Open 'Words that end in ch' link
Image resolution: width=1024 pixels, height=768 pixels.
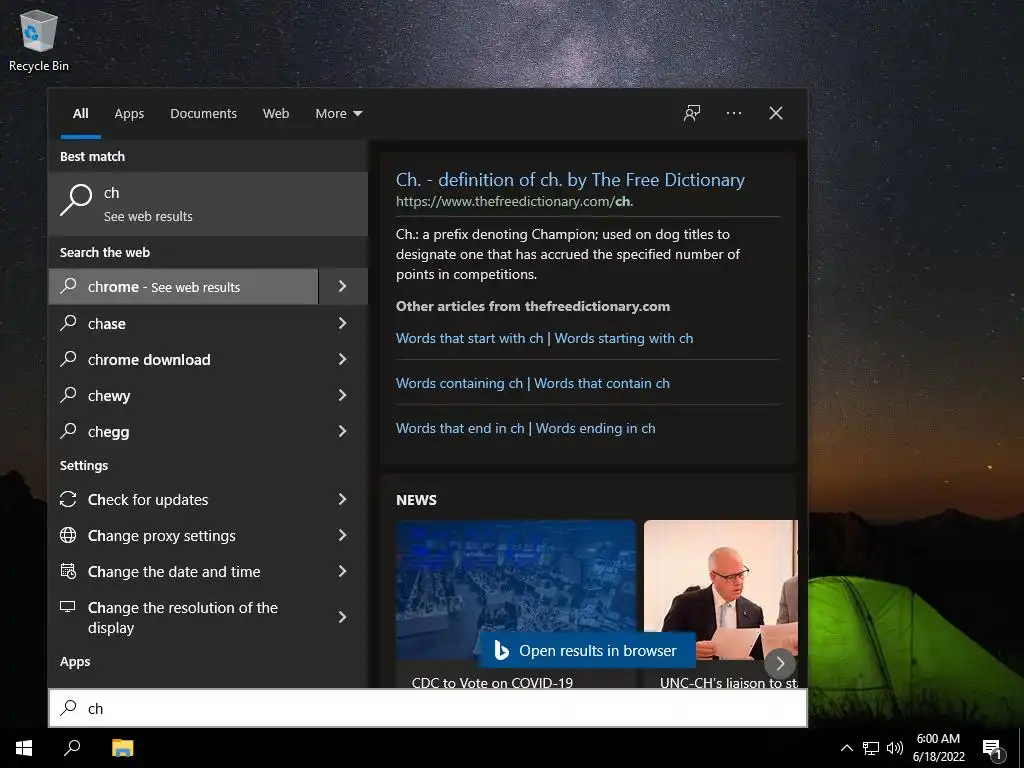pyautogui.click(x=526, y=428)
